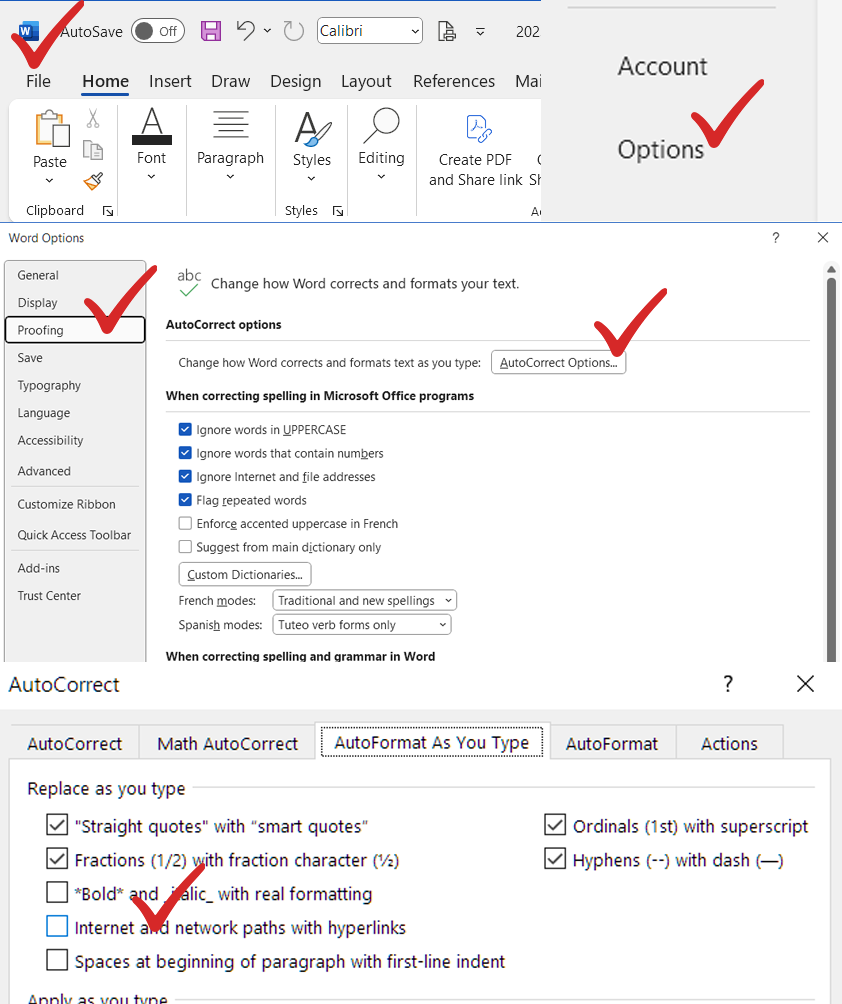Screen dimensions: 842x1004
Task: Uncheck Flag repeated words
Action: click(185, 499)
